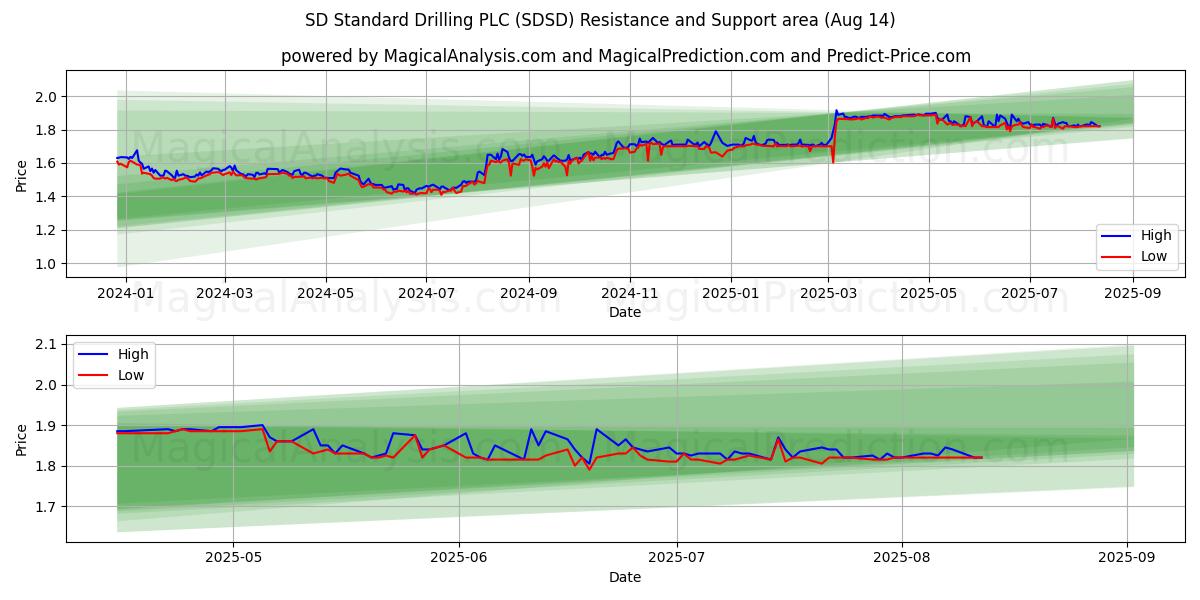
Task: Click the '1.9' y-axis value in the bottom chart
Action: click(48, 426)
